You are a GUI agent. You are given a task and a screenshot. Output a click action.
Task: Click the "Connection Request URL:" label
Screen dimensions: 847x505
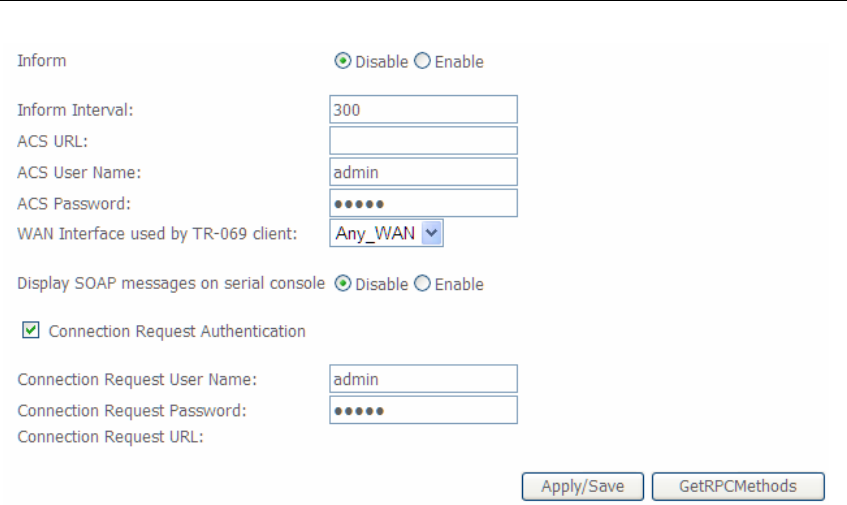[x=111, y=437]
